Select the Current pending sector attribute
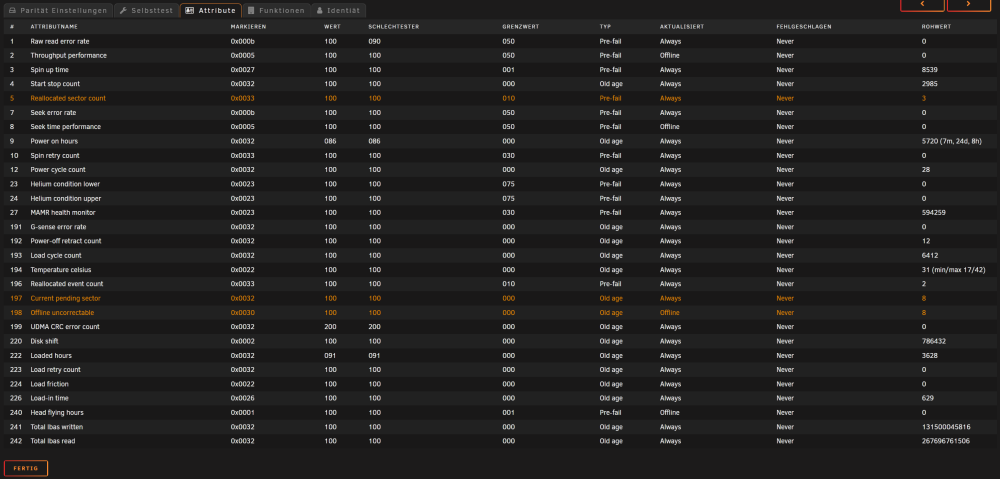Screen dimensions: 1000x479 coord(66,298)
